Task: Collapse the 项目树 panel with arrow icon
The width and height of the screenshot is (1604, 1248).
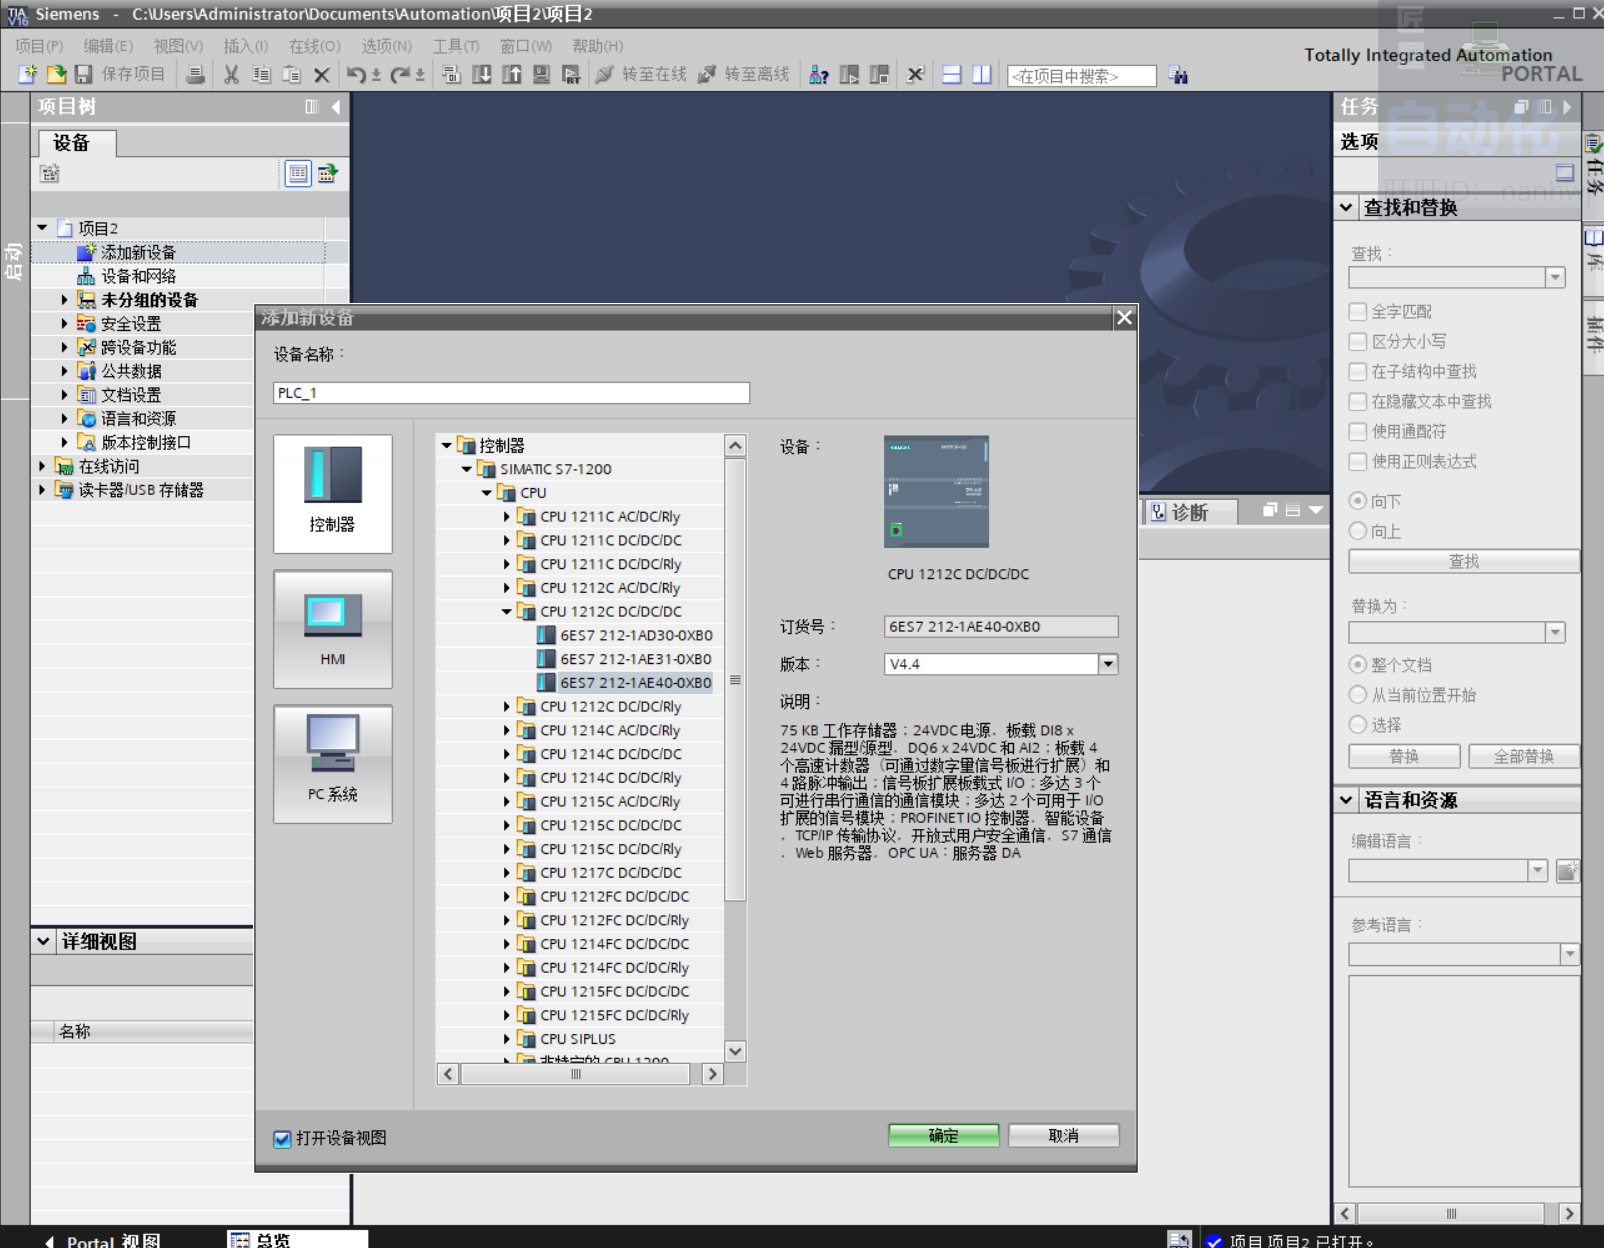Action: pyautogui.click(x=336, y=107)
